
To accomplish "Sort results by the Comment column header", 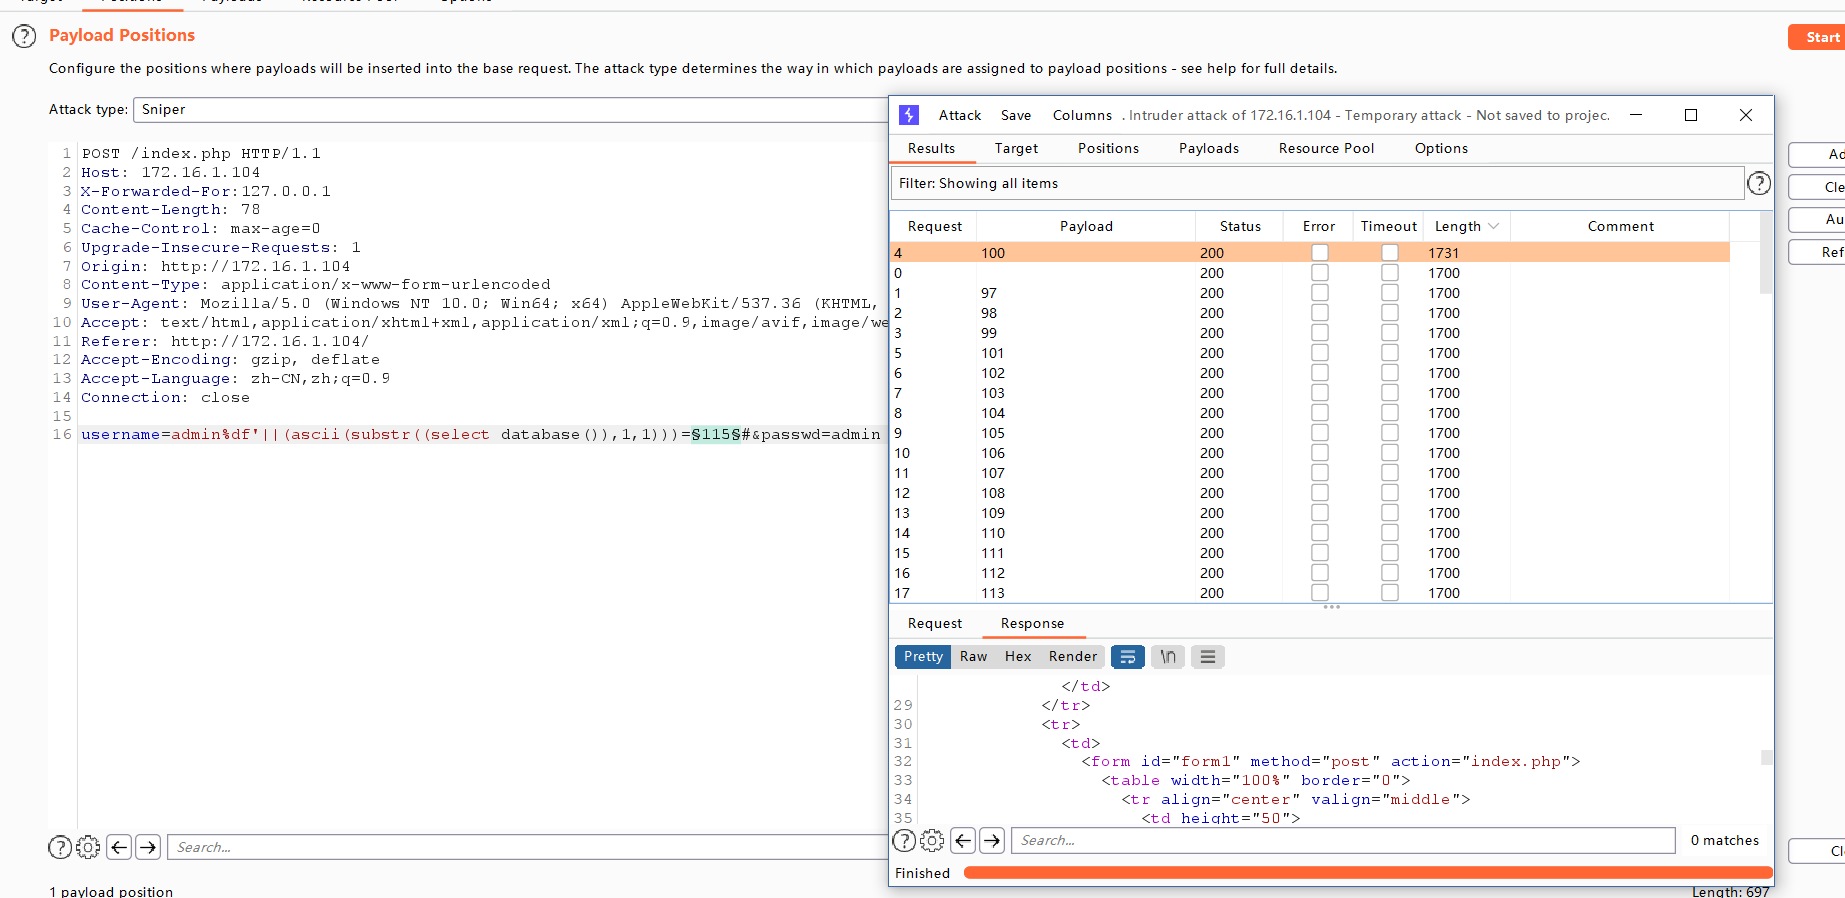I will [x=1620, y=227].
